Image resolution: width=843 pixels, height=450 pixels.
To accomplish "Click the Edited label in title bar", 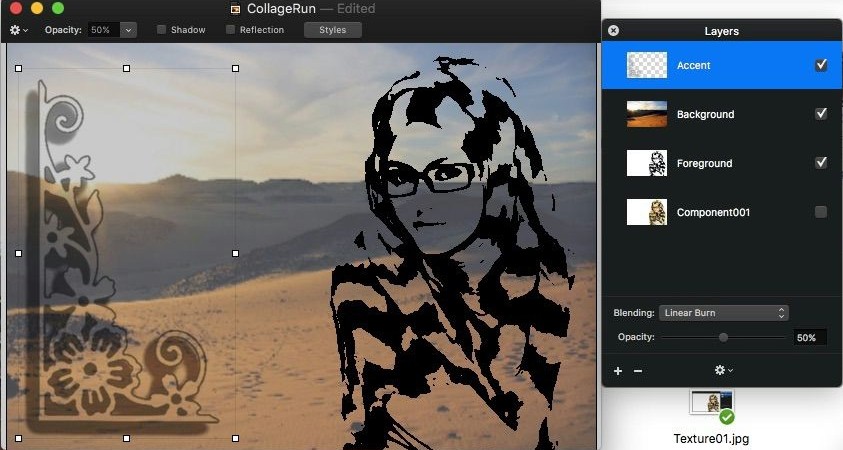I will pos(356,9).
